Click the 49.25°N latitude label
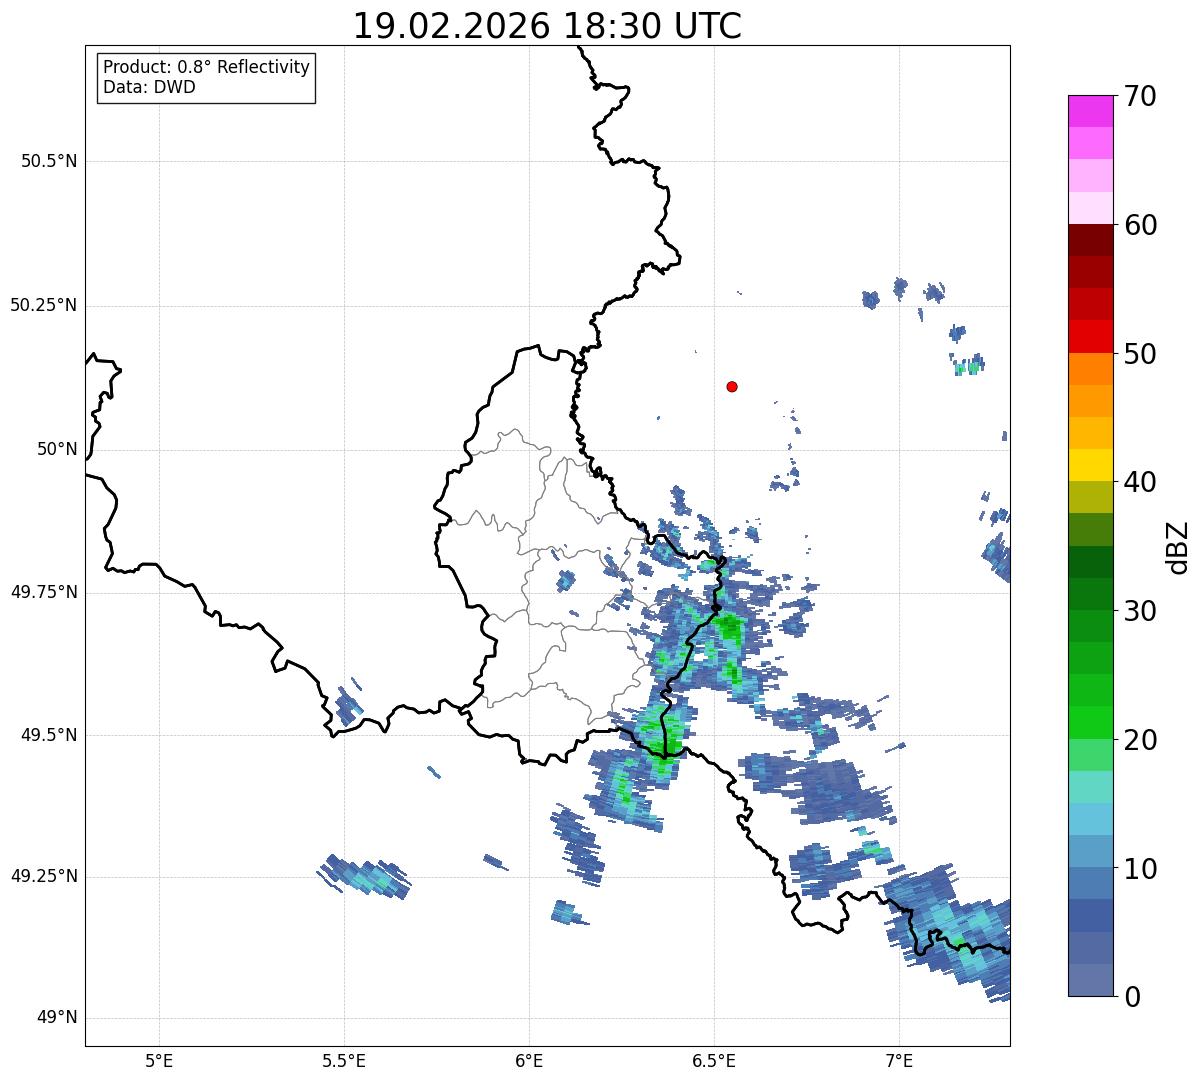Image resolution: width=1202 pixels, height=1081 pixels. tap(43, 876)
